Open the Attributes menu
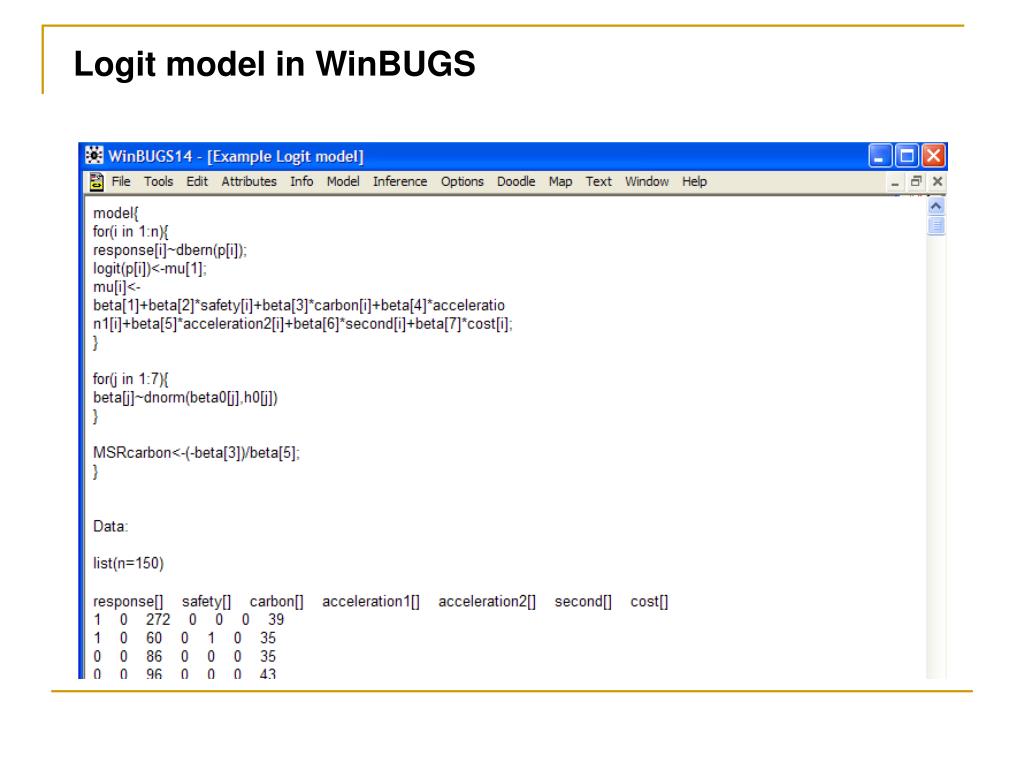Viewport: 1024px width, 768px height. pyautogui.click(x=249, y=182)
